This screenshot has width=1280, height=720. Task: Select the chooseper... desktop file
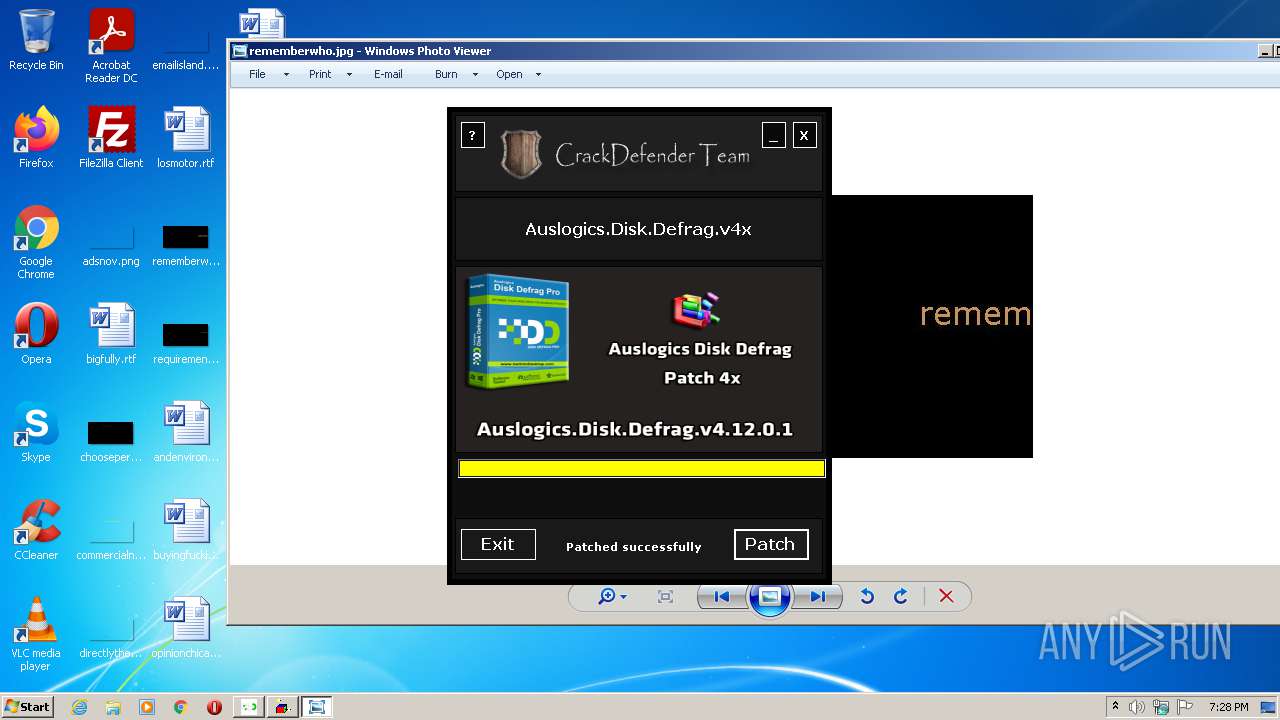(111, 440)
